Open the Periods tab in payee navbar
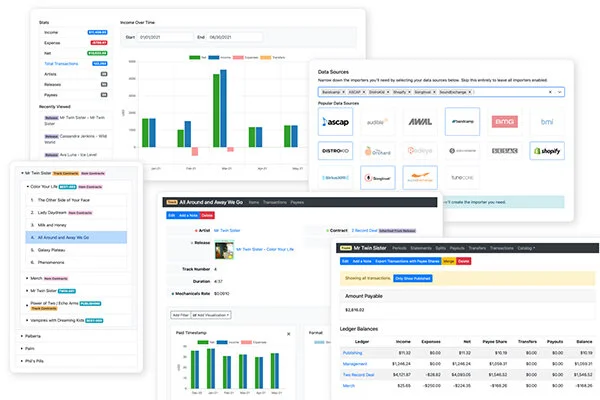Image resolution: width=600 pixels, height=400 pixels. pos(399,248)
